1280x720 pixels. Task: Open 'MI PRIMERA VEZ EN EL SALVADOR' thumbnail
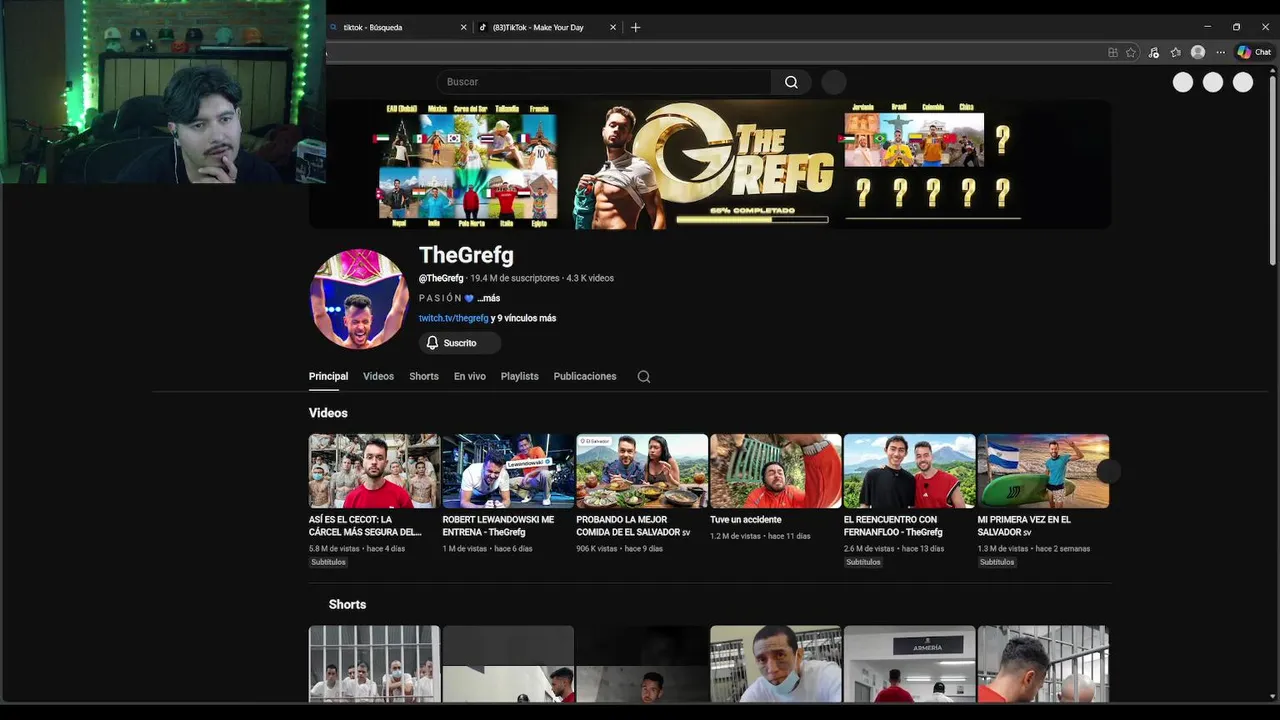1043,471
